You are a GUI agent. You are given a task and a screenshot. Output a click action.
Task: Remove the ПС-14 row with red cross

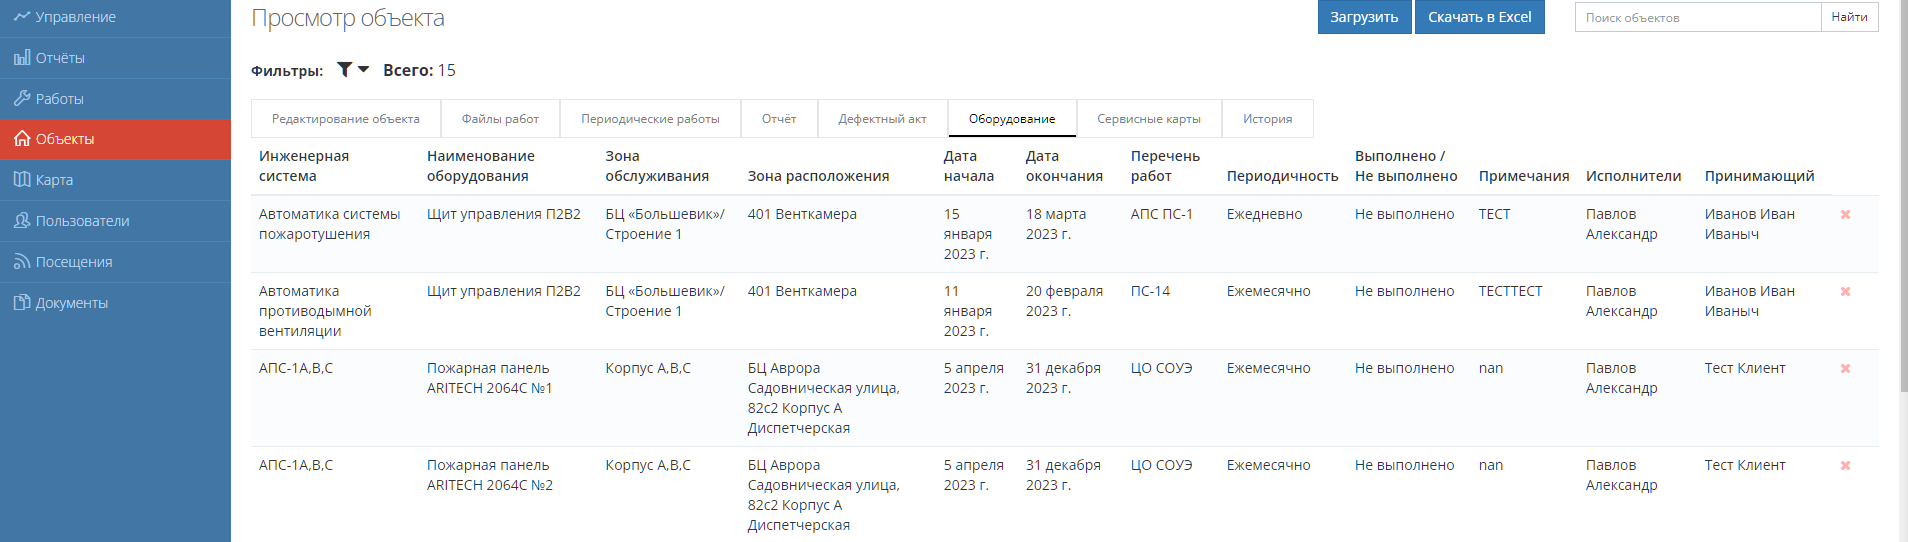pyautogui.click(x=1845, y=292)
